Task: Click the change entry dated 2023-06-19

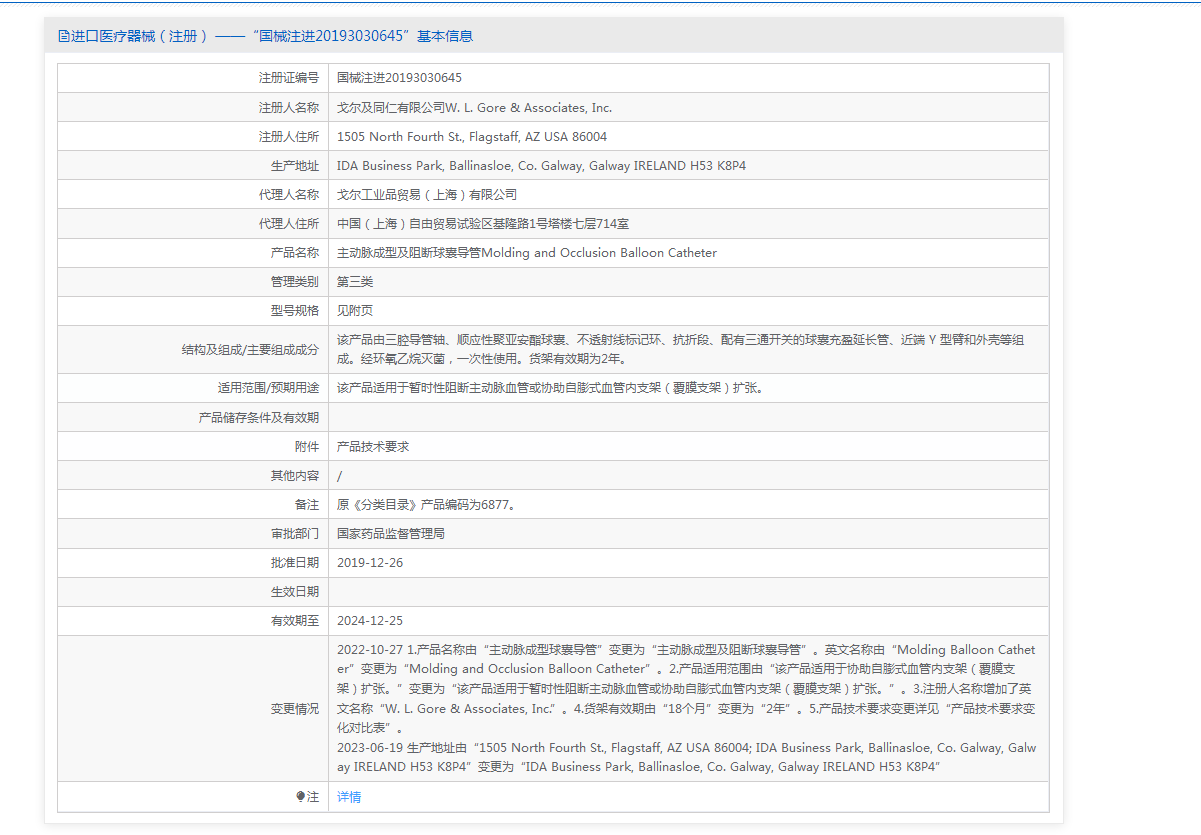Action: [686, 757]
